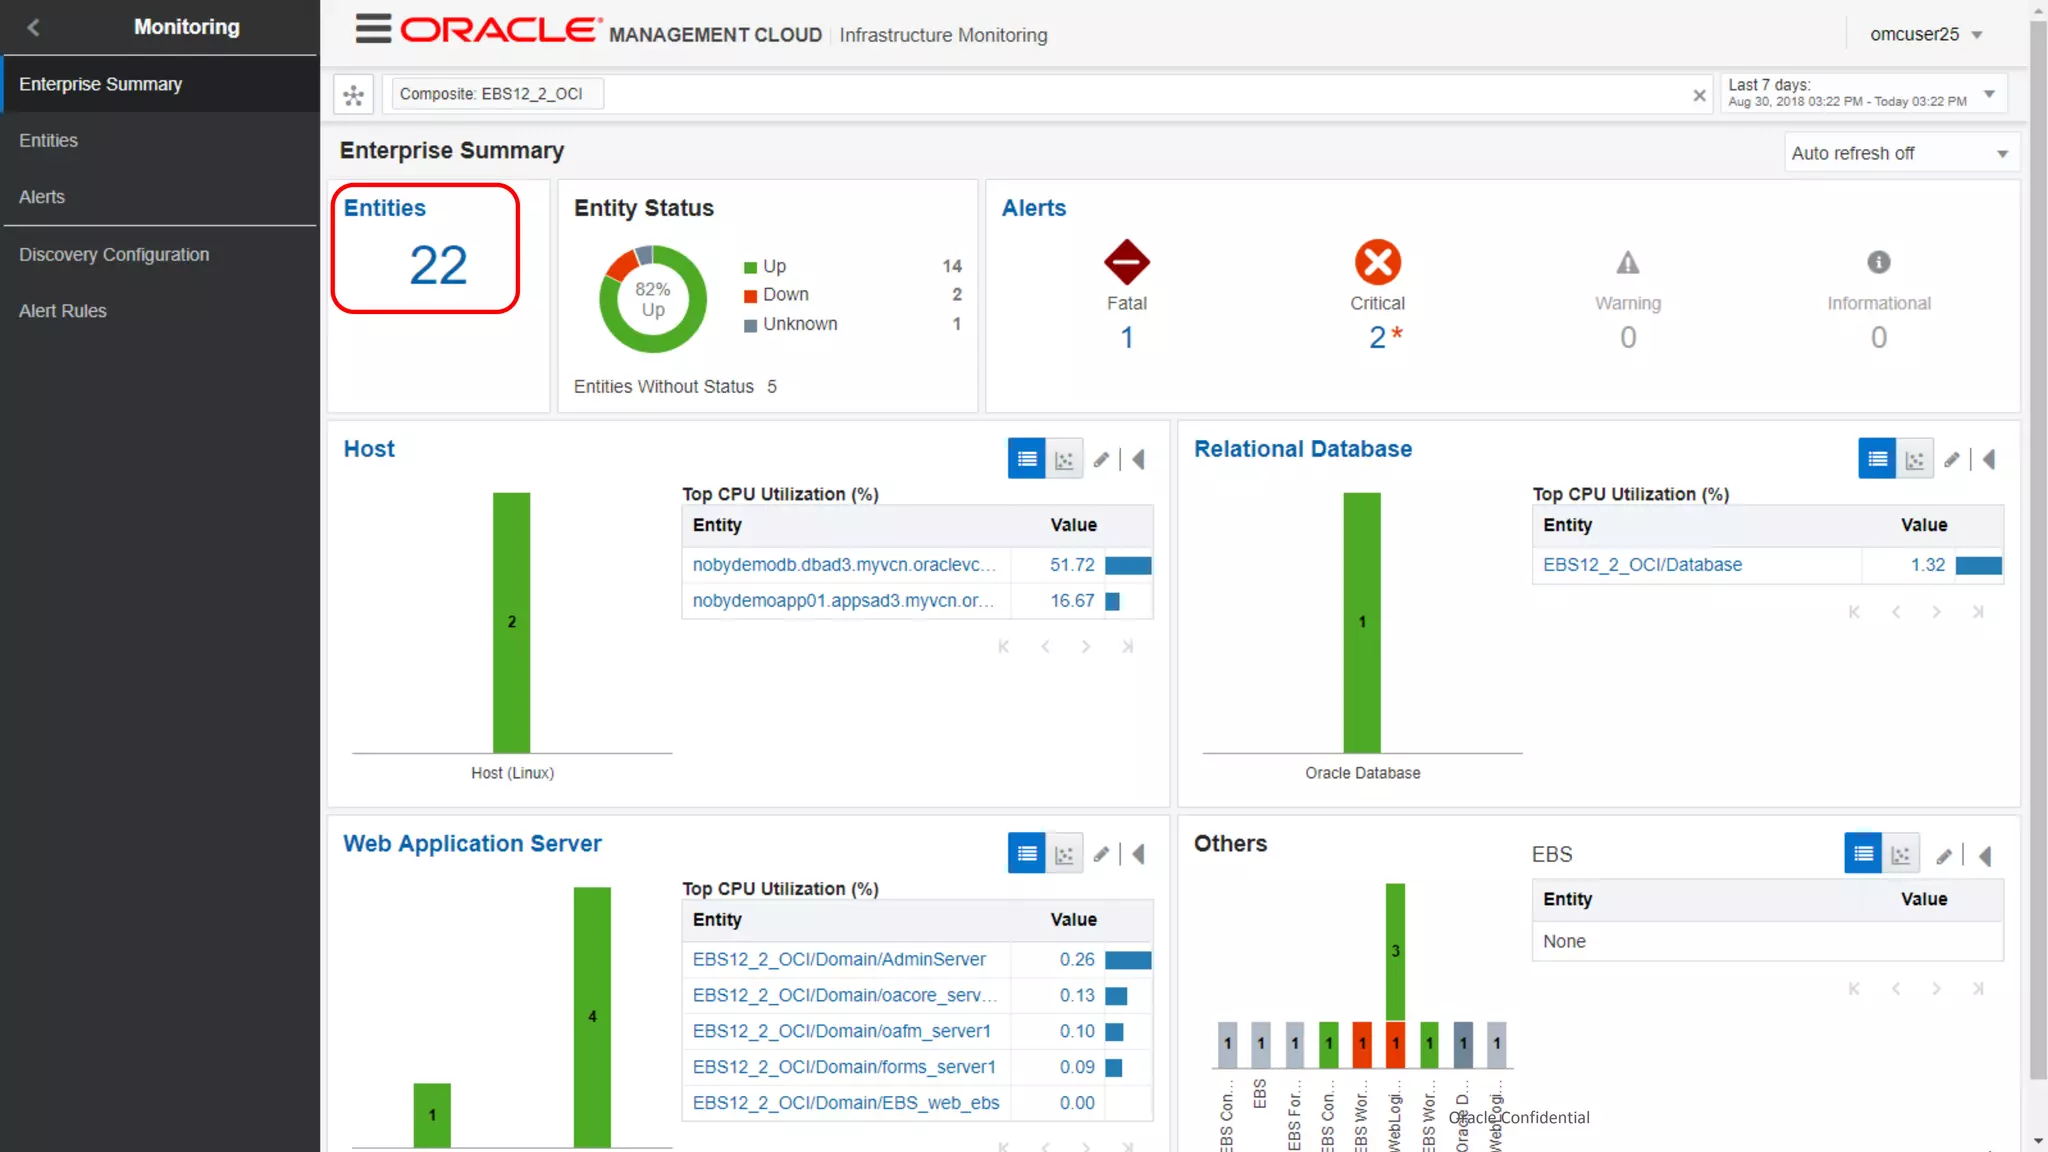Clear the Composite filter with the X
2048x1152 pixels.
[1699, 95]
